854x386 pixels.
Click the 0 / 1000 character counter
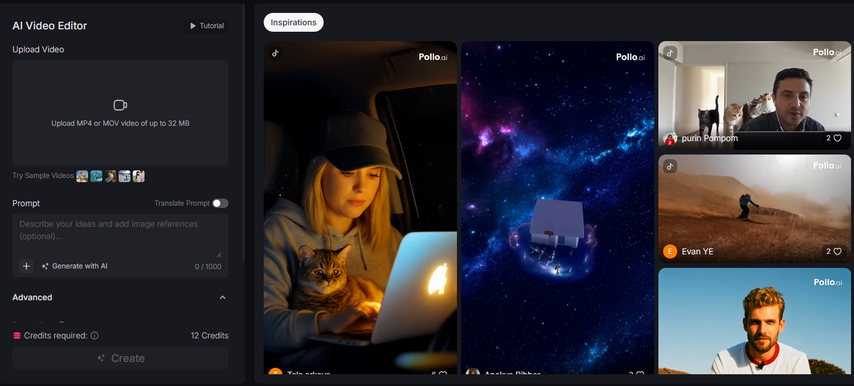pyautogui.click(x=208, y=266)
